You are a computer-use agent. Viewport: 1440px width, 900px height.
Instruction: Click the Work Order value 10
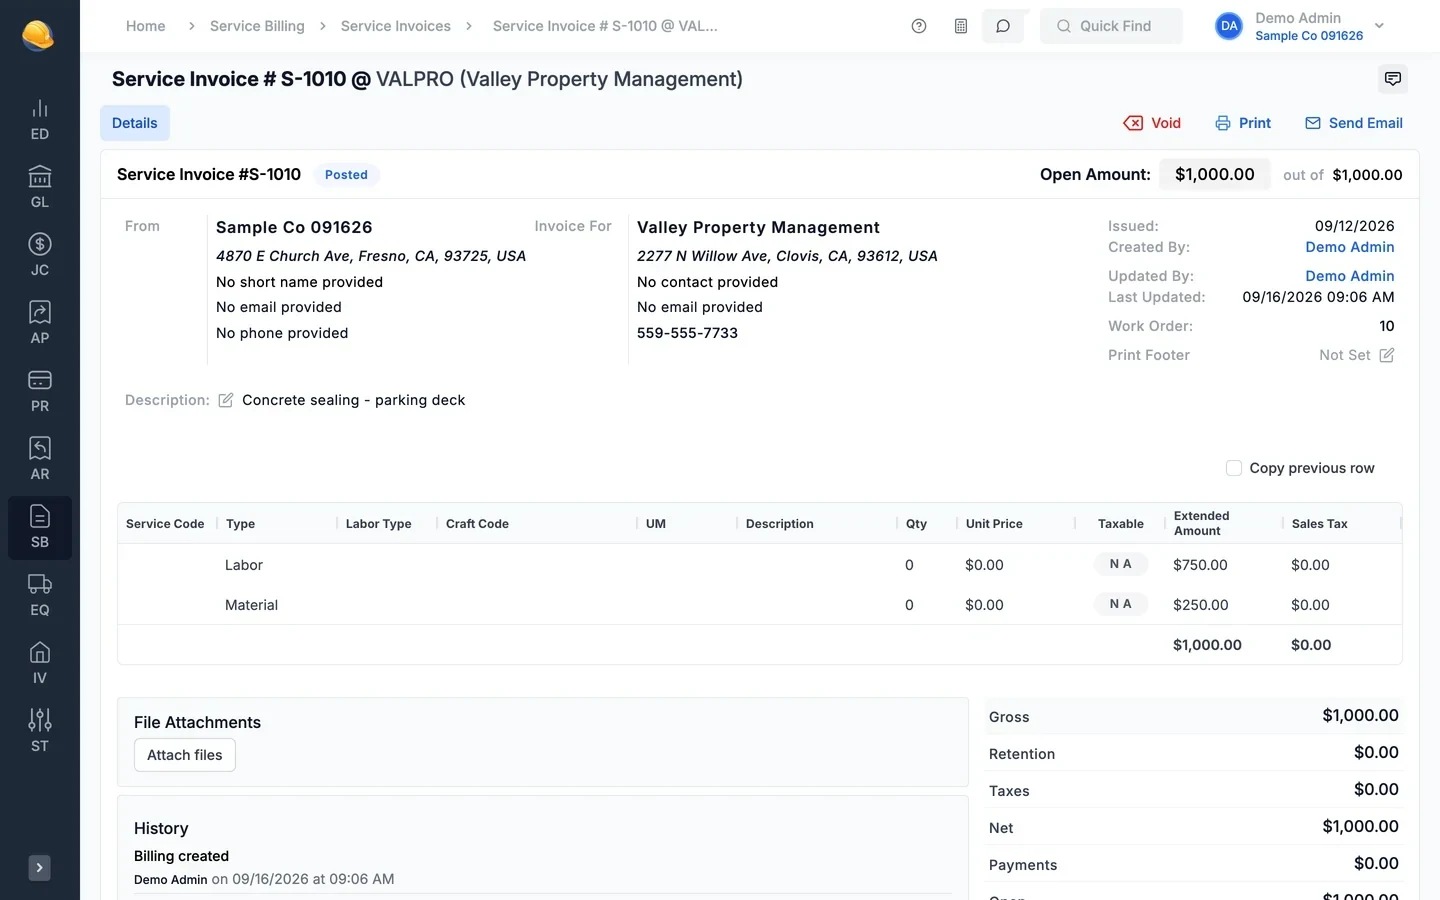(x=1387, y=326)
